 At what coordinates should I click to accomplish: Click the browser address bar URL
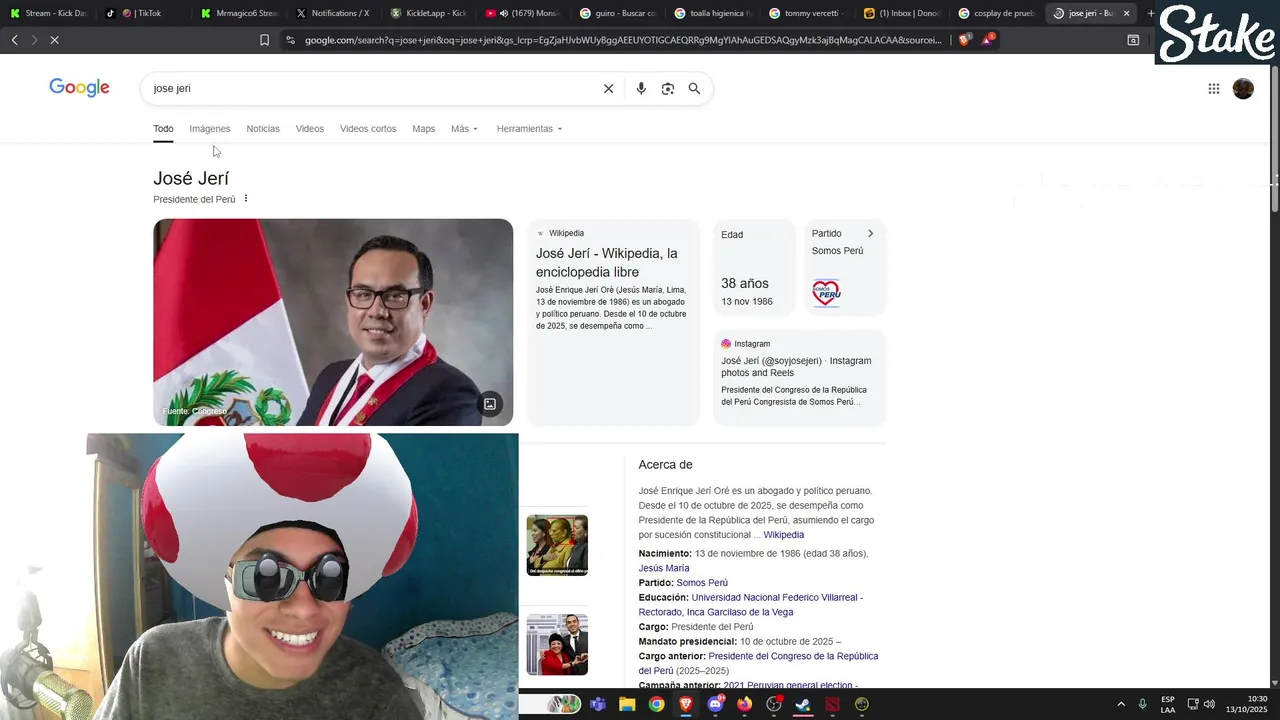[x=622, y=40]
